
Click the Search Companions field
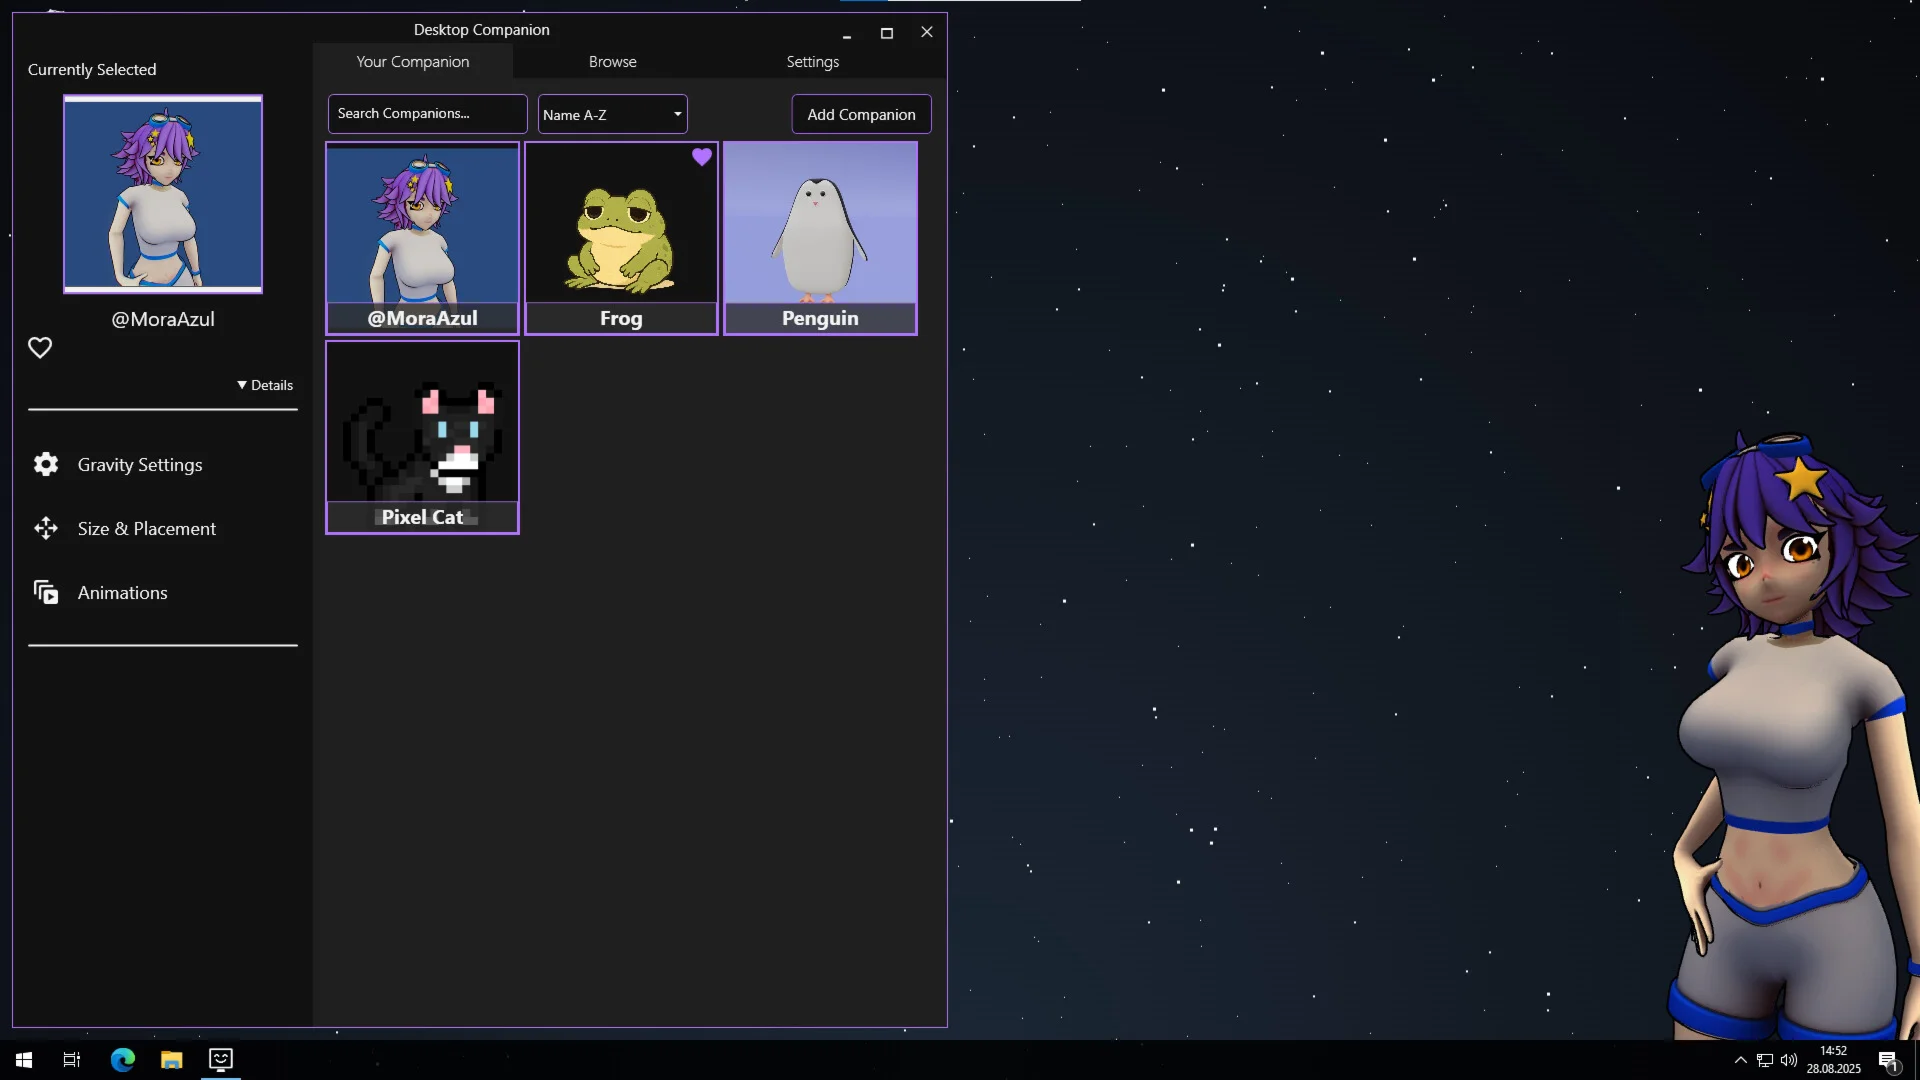pos(427,114)
